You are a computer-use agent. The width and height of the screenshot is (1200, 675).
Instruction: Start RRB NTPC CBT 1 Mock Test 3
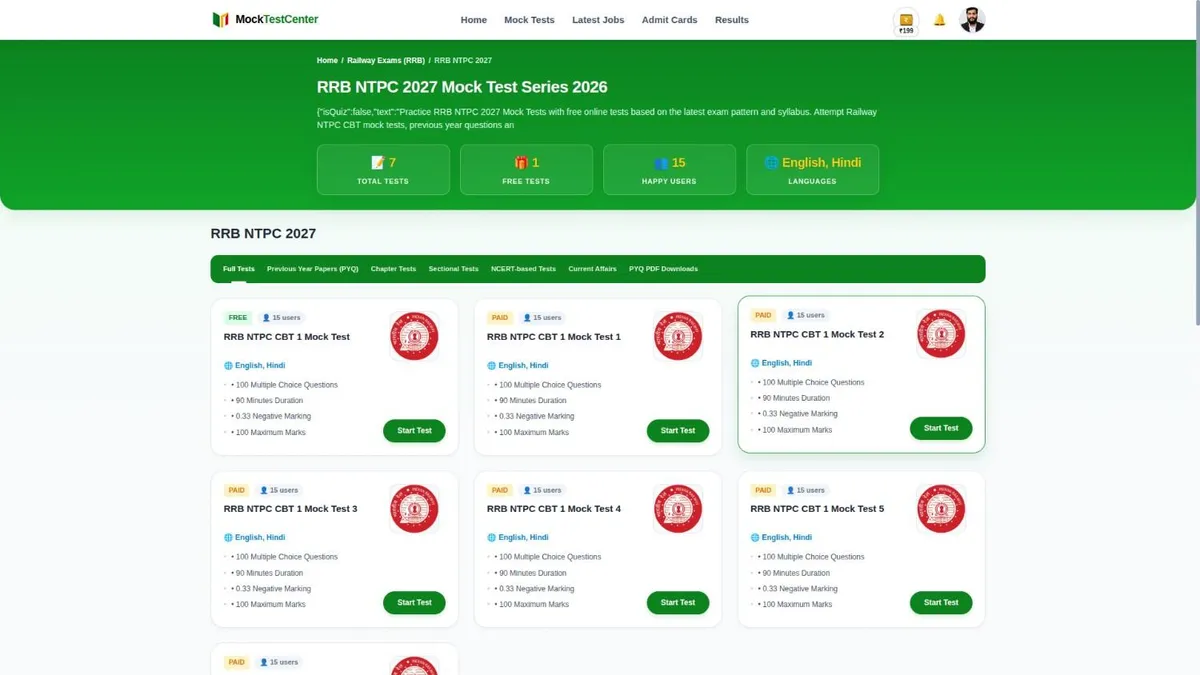pyautogui.click(x=414, y=603)
